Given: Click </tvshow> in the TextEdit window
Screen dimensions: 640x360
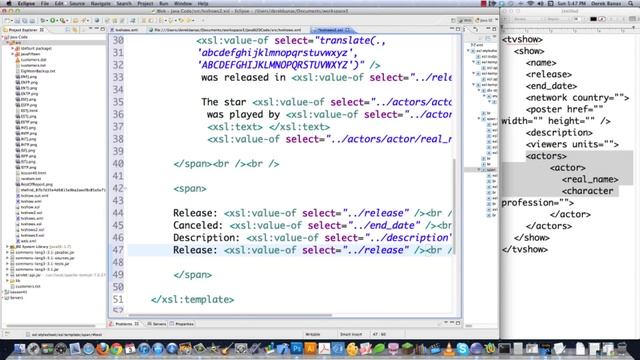Looking at the screenshot, I should 524,249.
